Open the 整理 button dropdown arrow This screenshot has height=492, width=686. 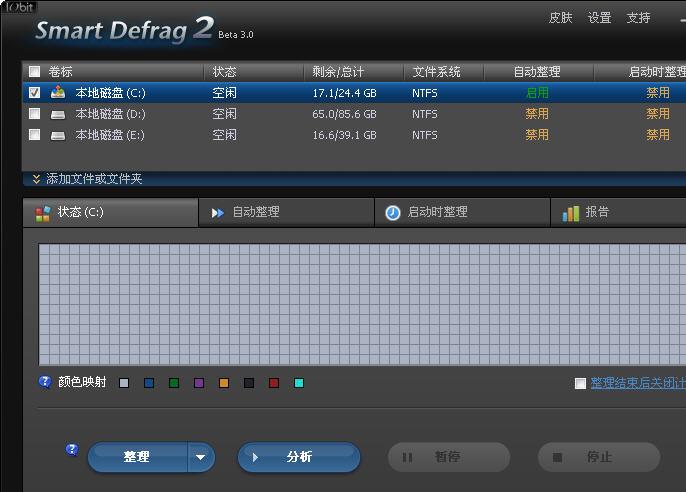tap(201, 457)
